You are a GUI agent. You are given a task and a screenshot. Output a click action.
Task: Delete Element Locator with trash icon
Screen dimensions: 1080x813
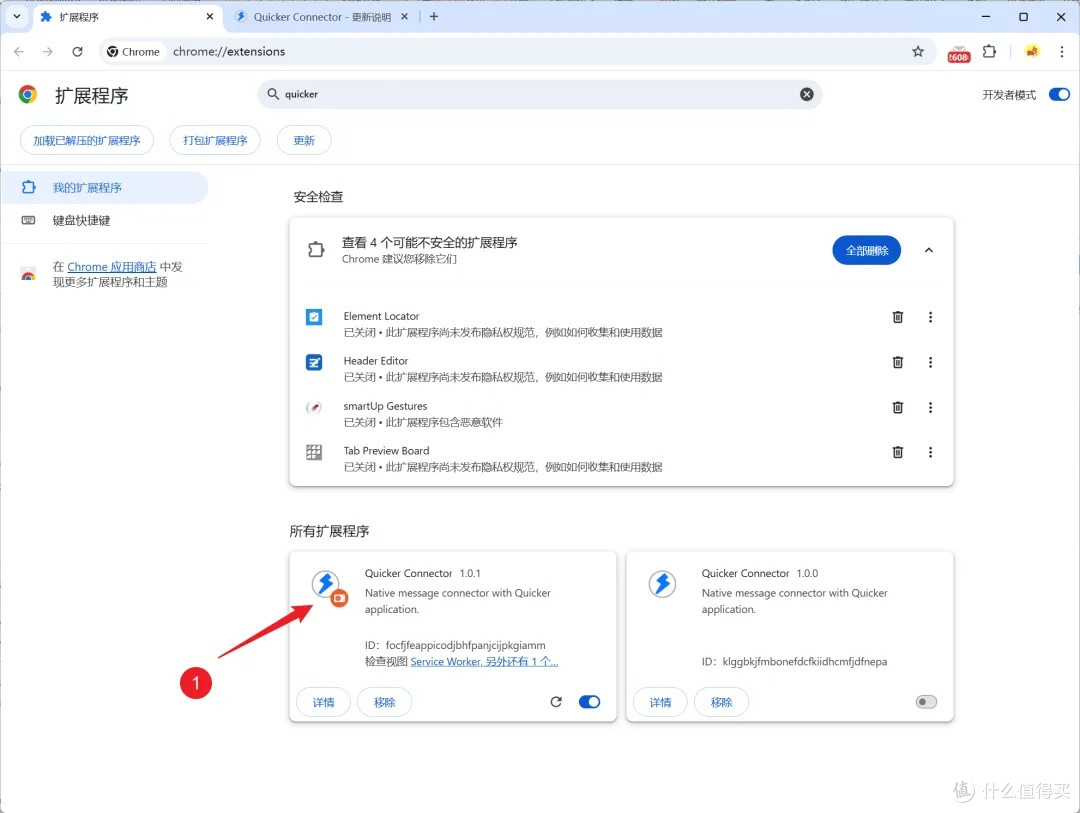point(897,317)
